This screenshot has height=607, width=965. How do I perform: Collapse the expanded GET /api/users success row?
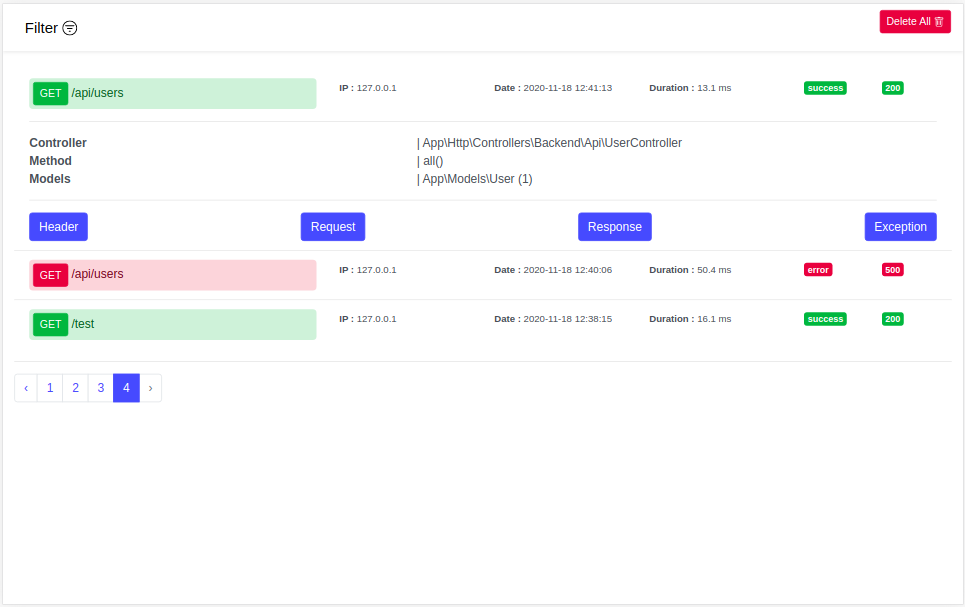173,94
